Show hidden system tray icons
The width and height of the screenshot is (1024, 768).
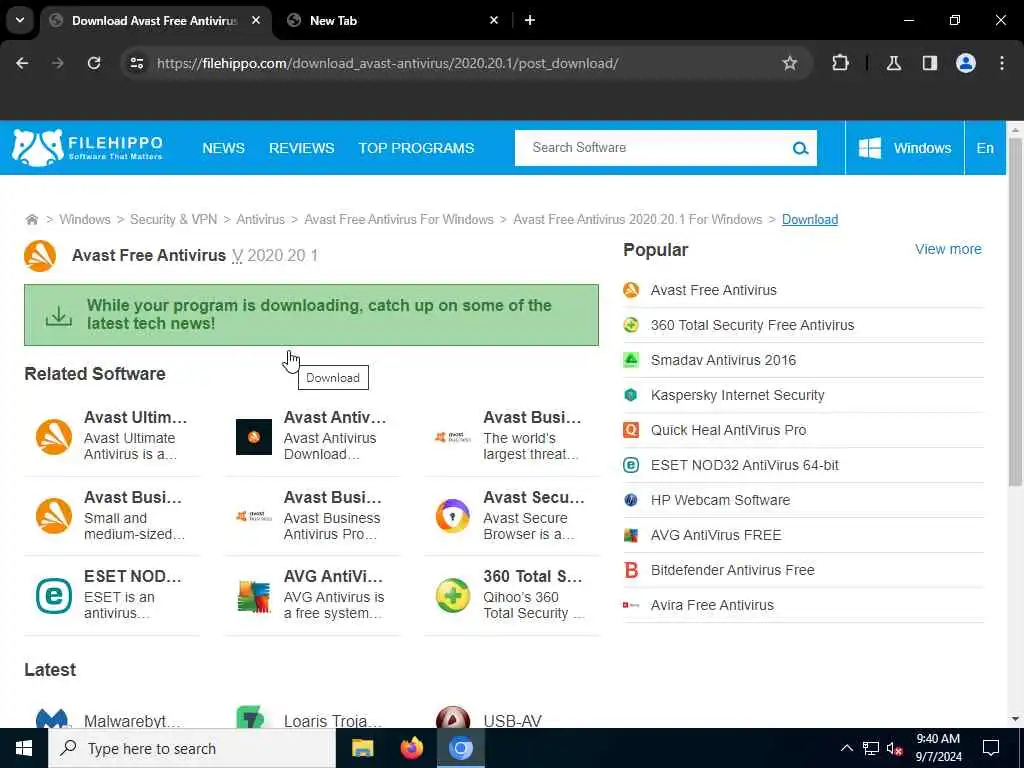[x=846, y=748]
